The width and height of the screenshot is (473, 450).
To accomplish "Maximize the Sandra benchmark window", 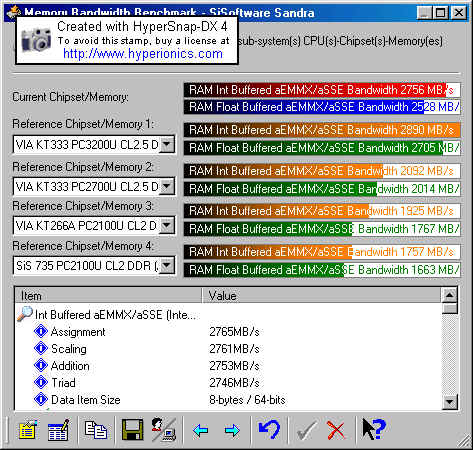I will click(x=440, y=13).
